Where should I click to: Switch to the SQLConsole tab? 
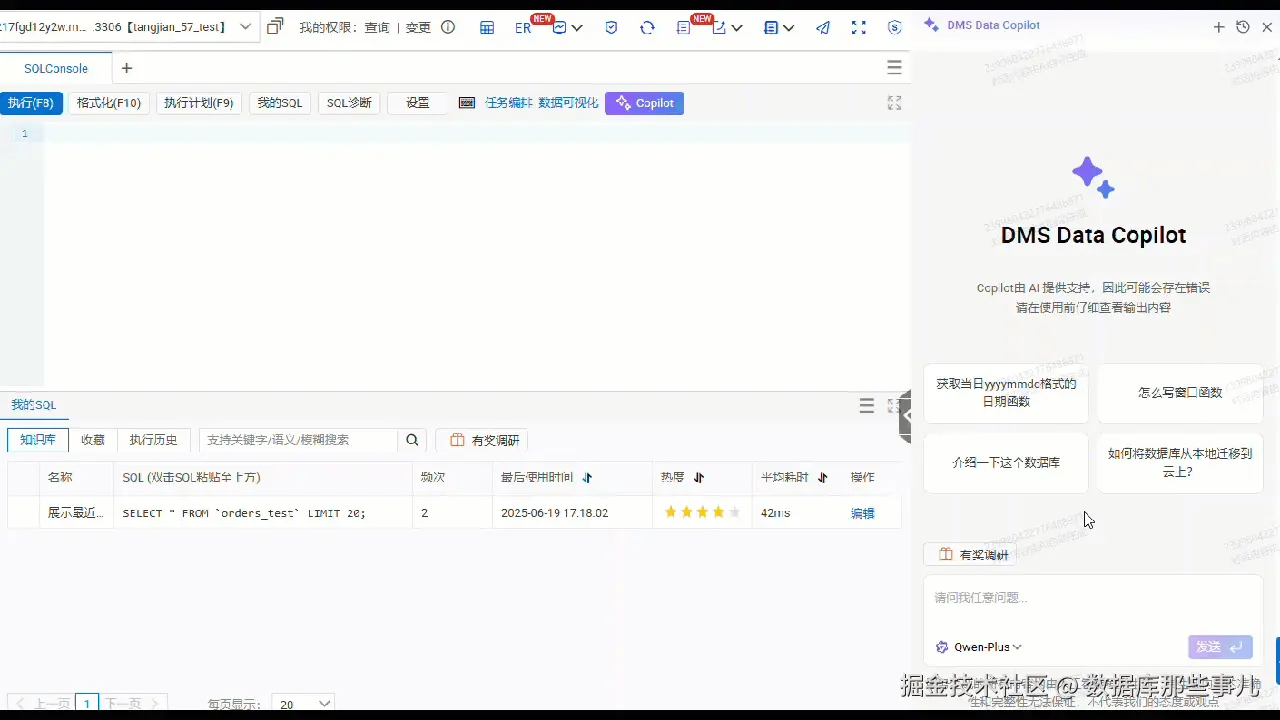click(x=56, y=69)
